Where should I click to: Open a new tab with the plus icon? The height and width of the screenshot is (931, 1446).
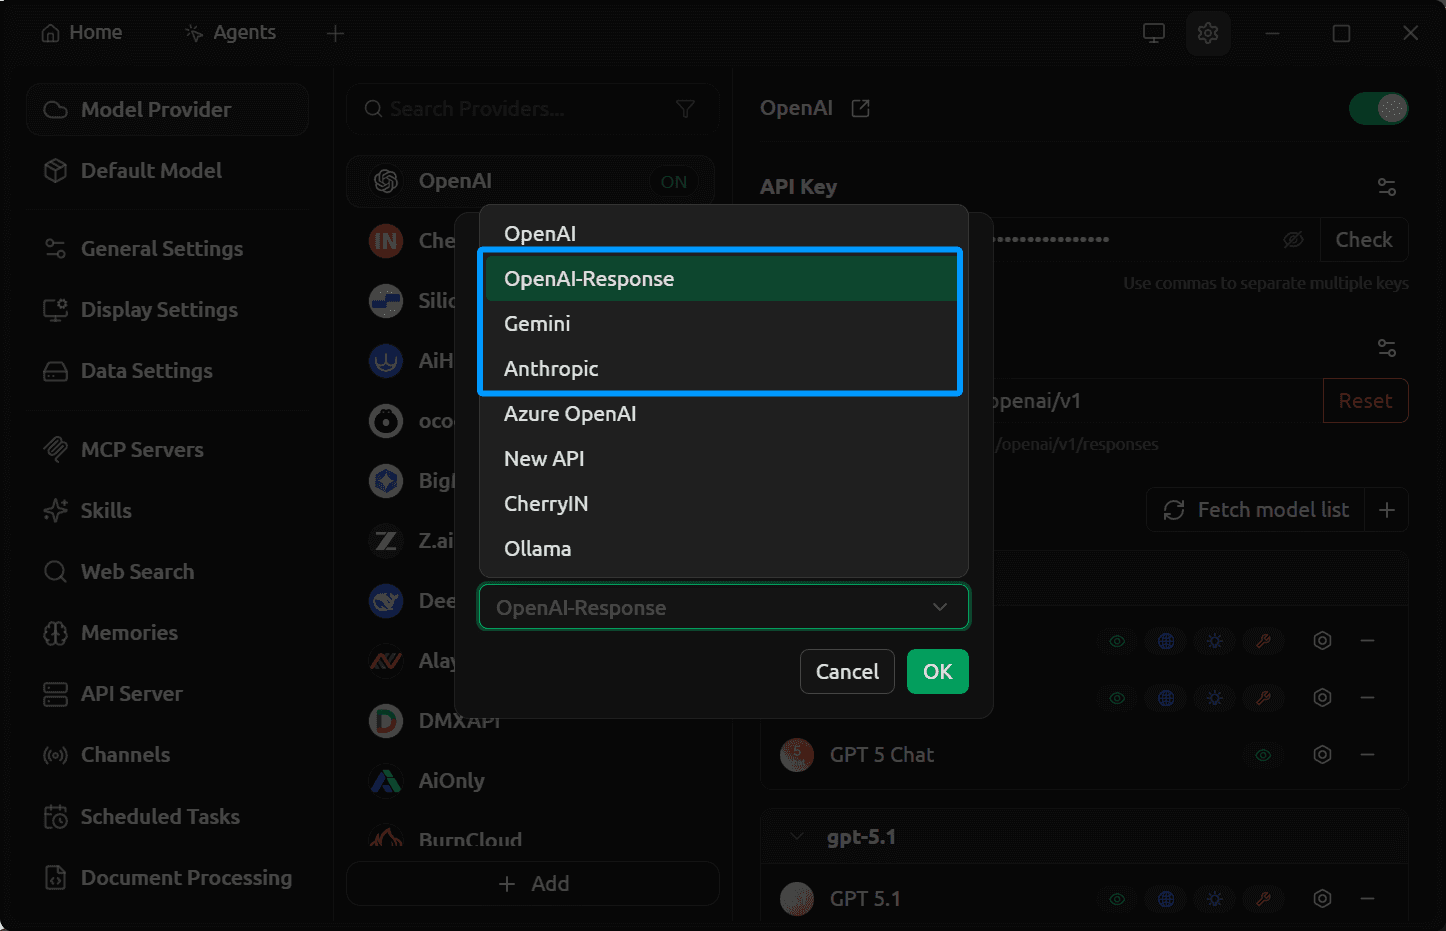click(x=335, y=33)
